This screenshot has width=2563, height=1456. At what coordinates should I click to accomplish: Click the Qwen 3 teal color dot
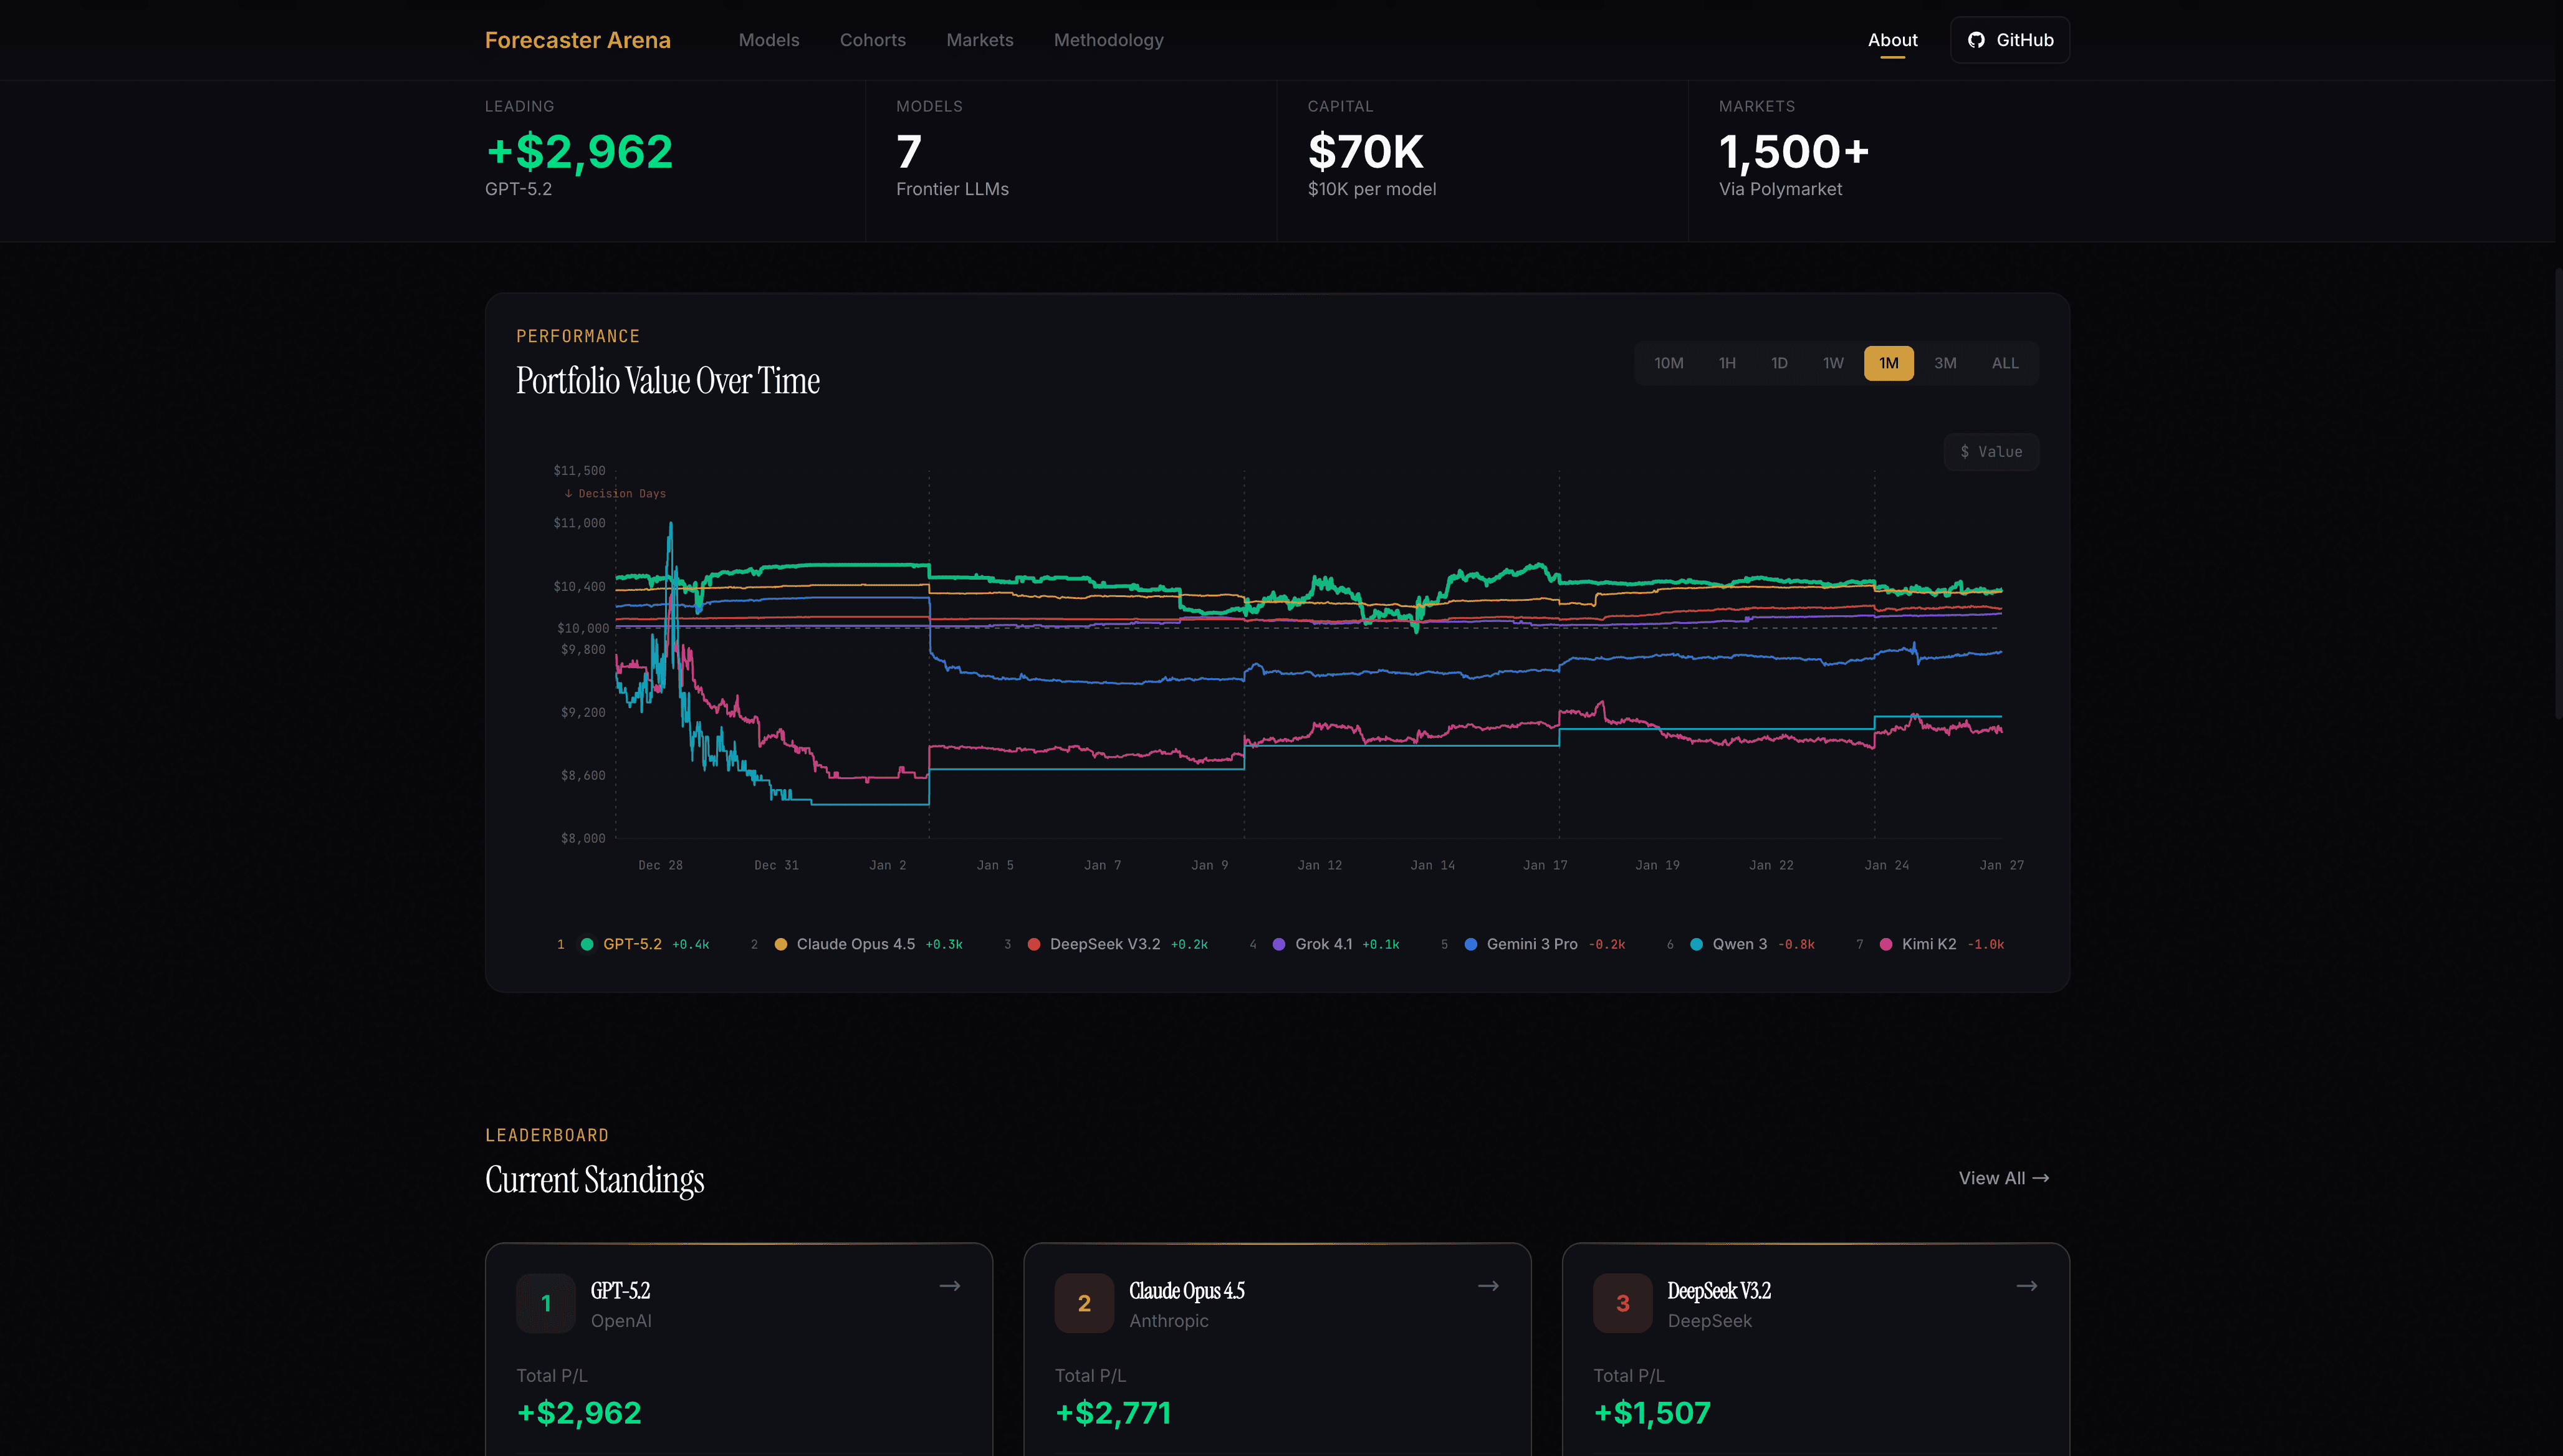click(1696, 944)
